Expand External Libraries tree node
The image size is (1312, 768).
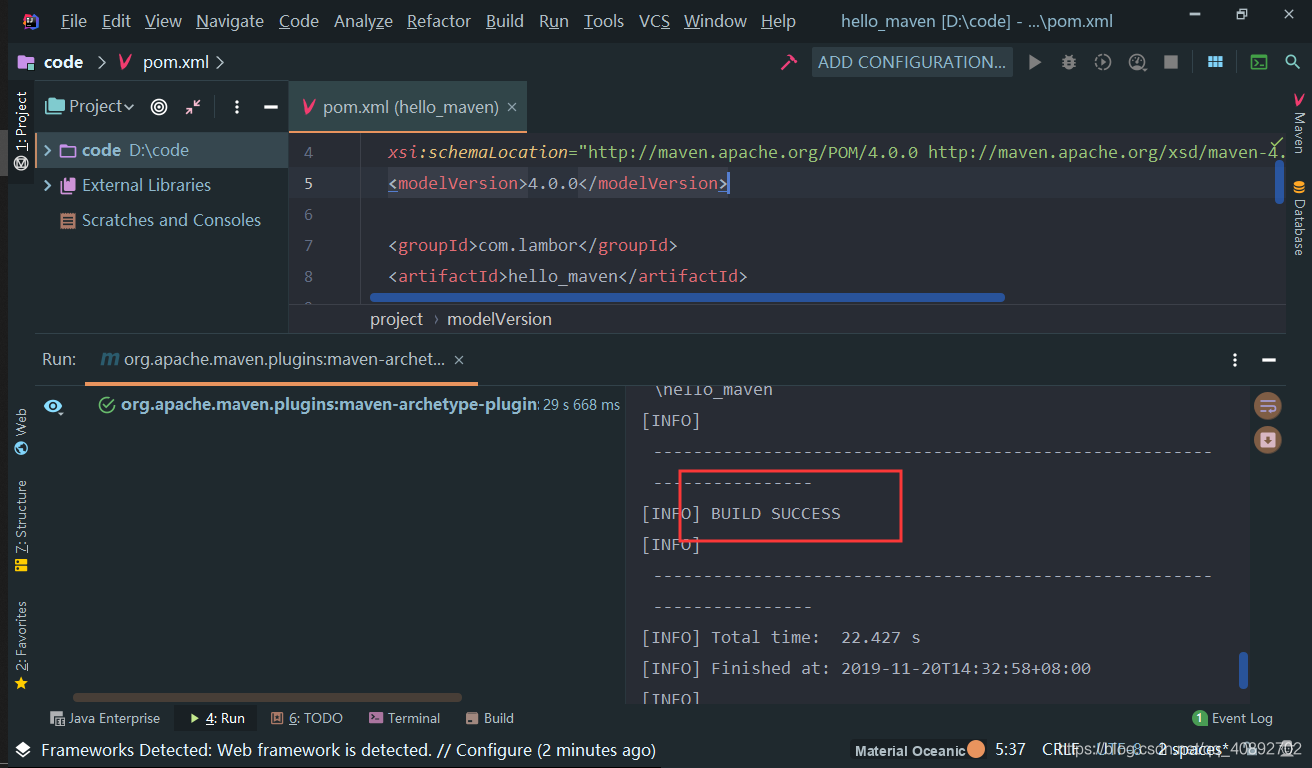tap(47, 185)
